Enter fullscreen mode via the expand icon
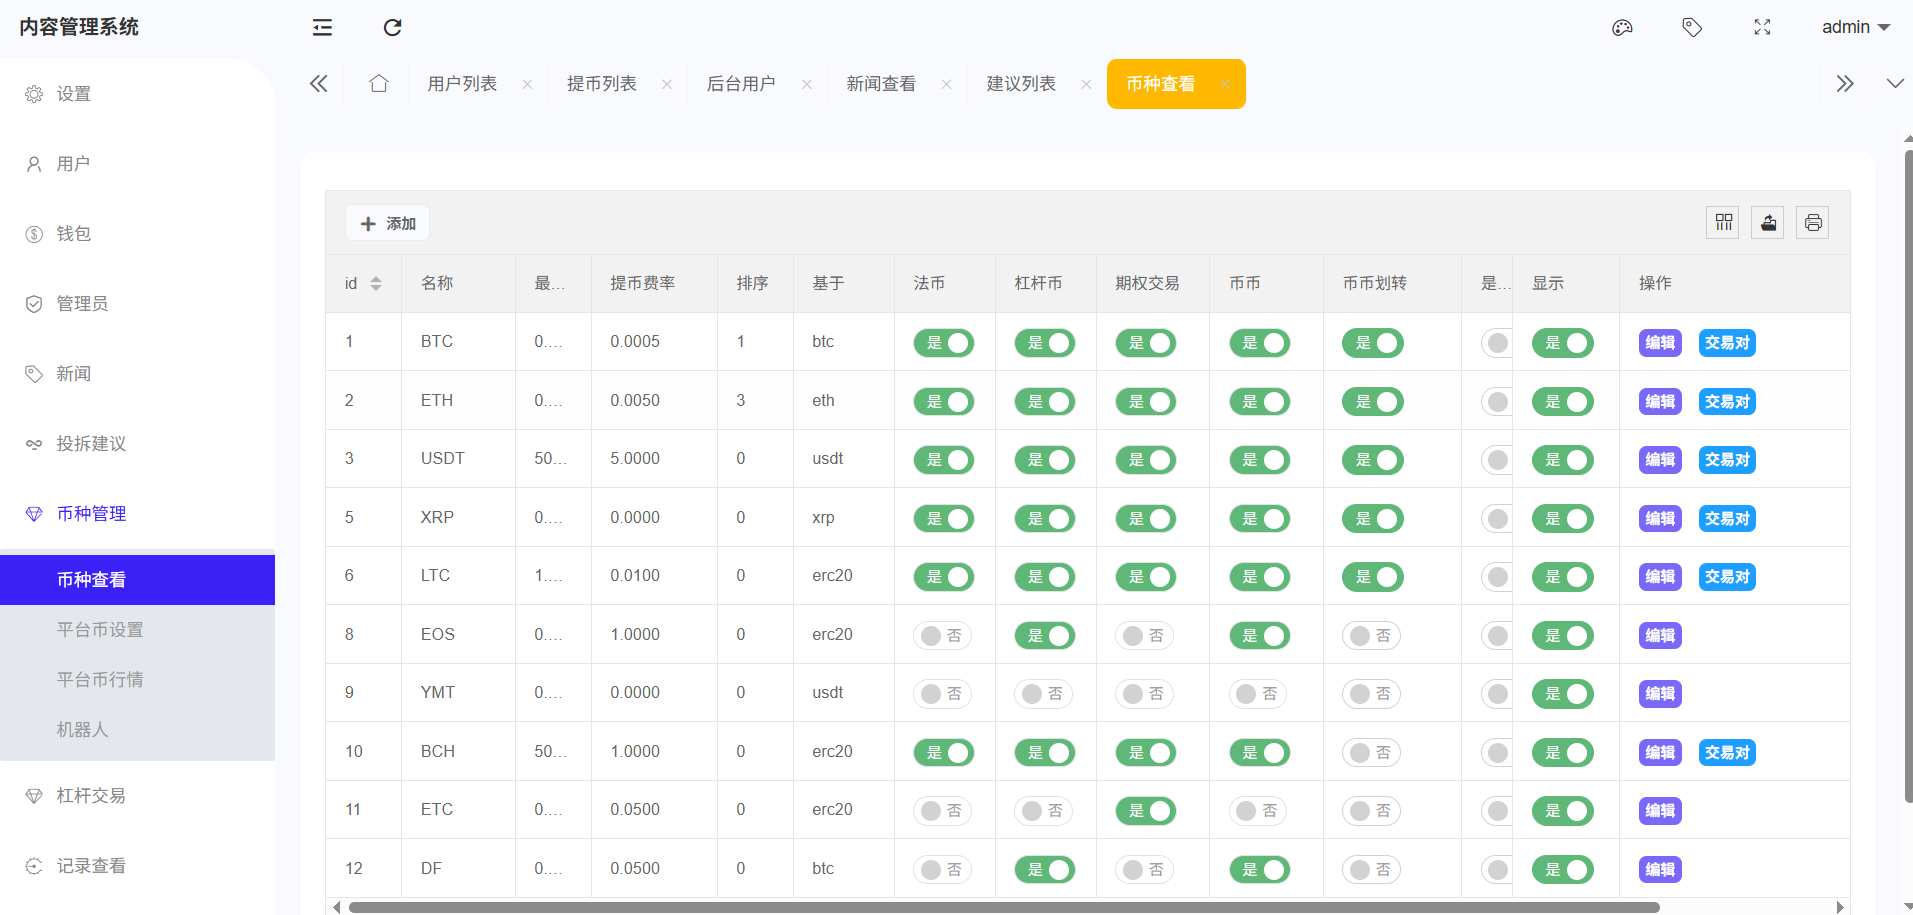This screenshot has height=915, width=1913. (x=1762, y=28)
